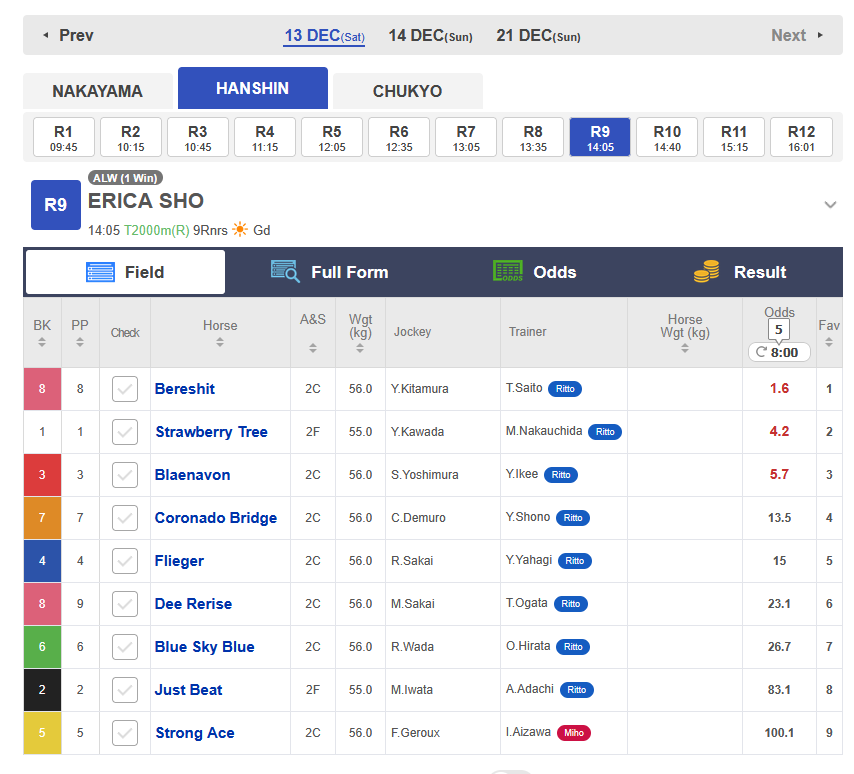Tick the checkbox for Strawberry Tree
Viewport: 854px width, 774px height.
pos(125,432)
